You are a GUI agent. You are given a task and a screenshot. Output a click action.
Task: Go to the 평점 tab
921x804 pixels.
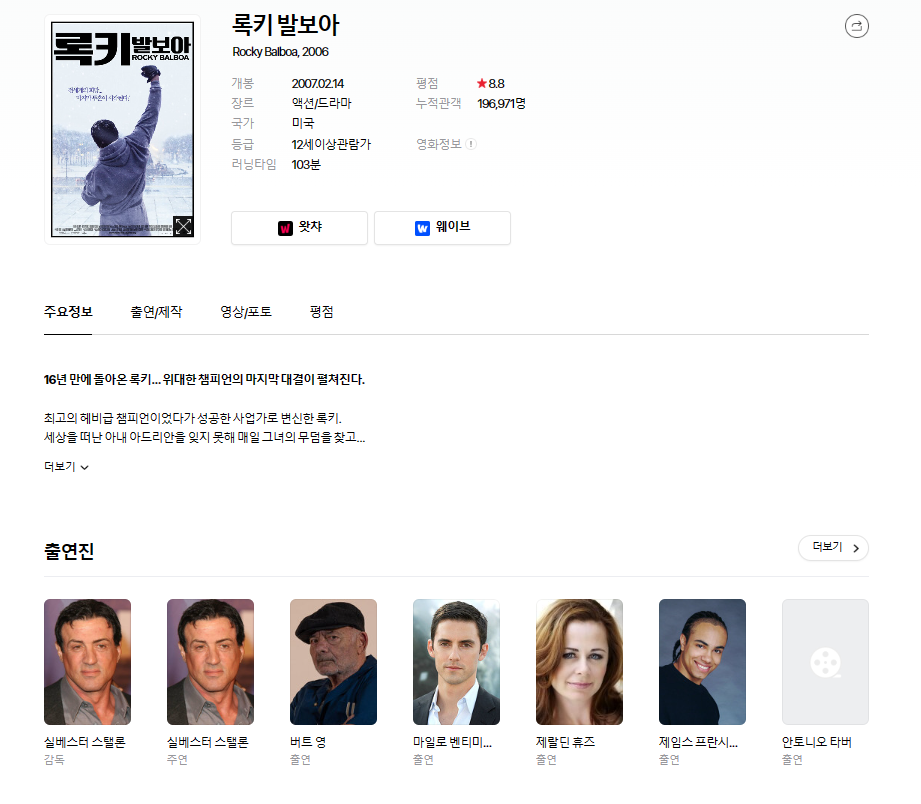(x=321, y=312)
